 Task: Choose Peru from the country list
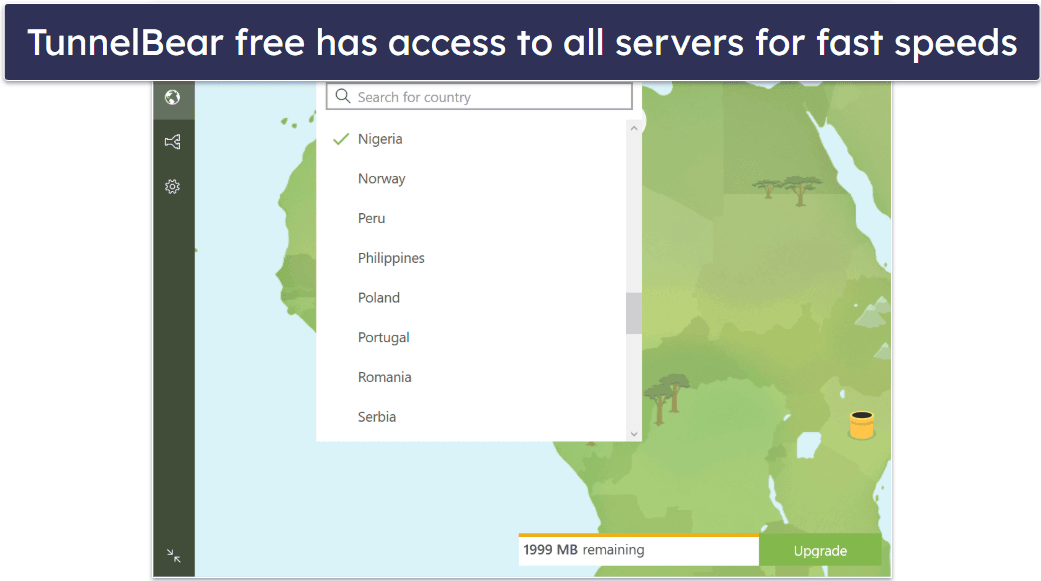pyautogui.click(x=471, y=218)
